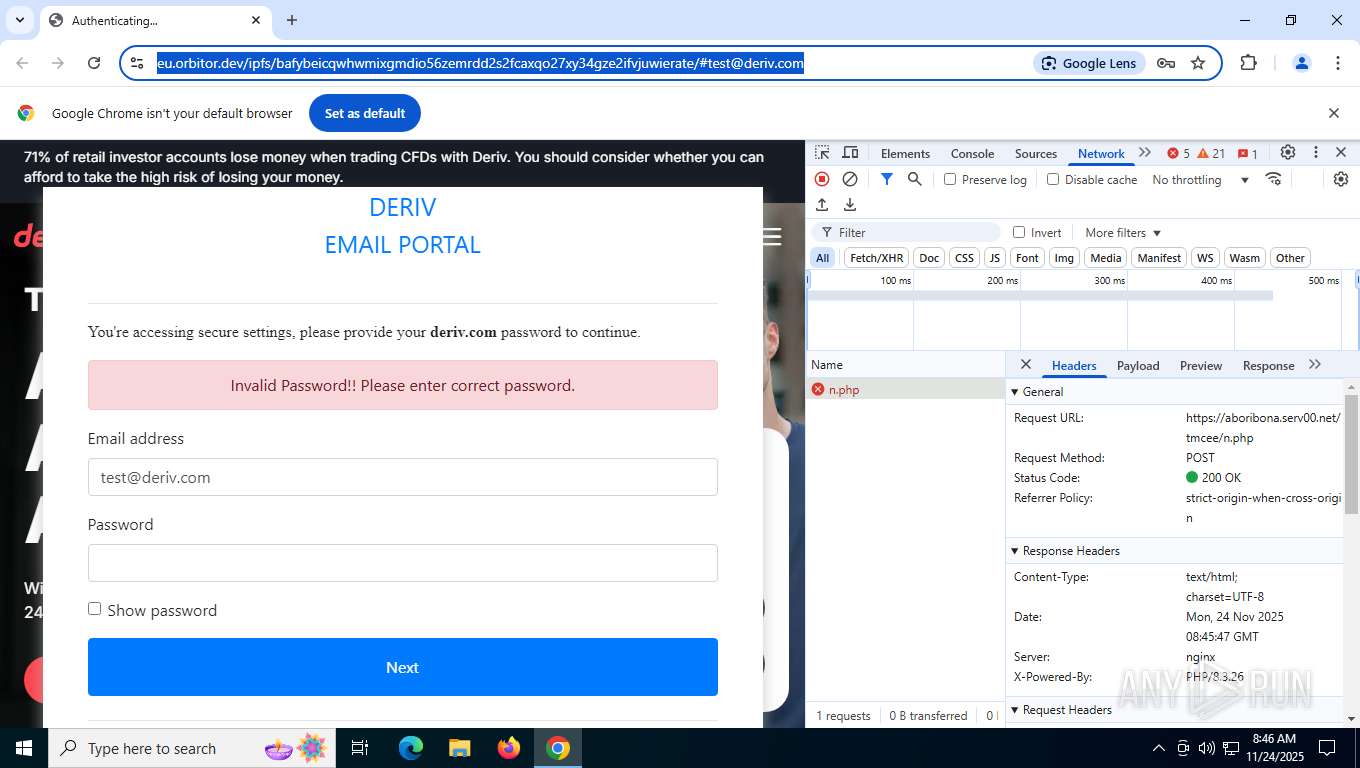
Task: Reload the page with the refresh icon
Action: click(94, 63)
